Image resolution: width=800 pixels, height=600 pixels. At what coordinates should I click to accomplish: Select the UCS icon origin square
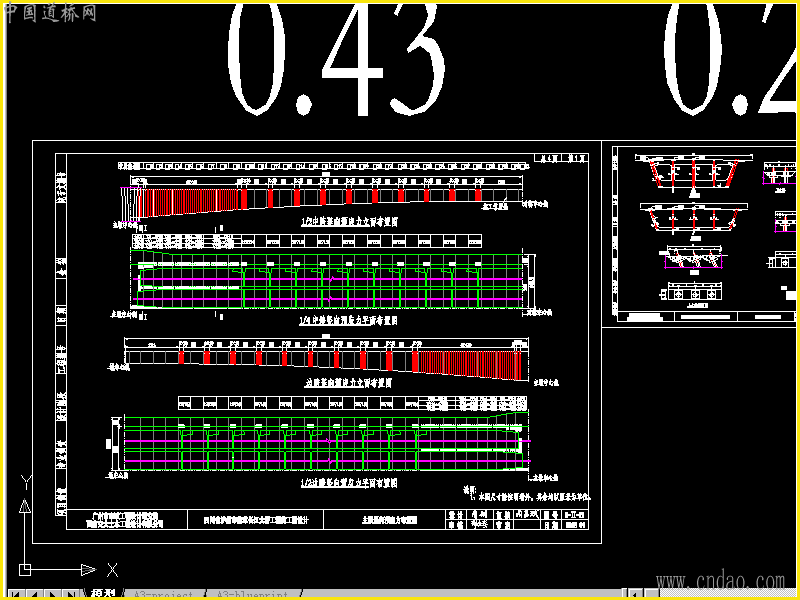click(x=25, y=569)
